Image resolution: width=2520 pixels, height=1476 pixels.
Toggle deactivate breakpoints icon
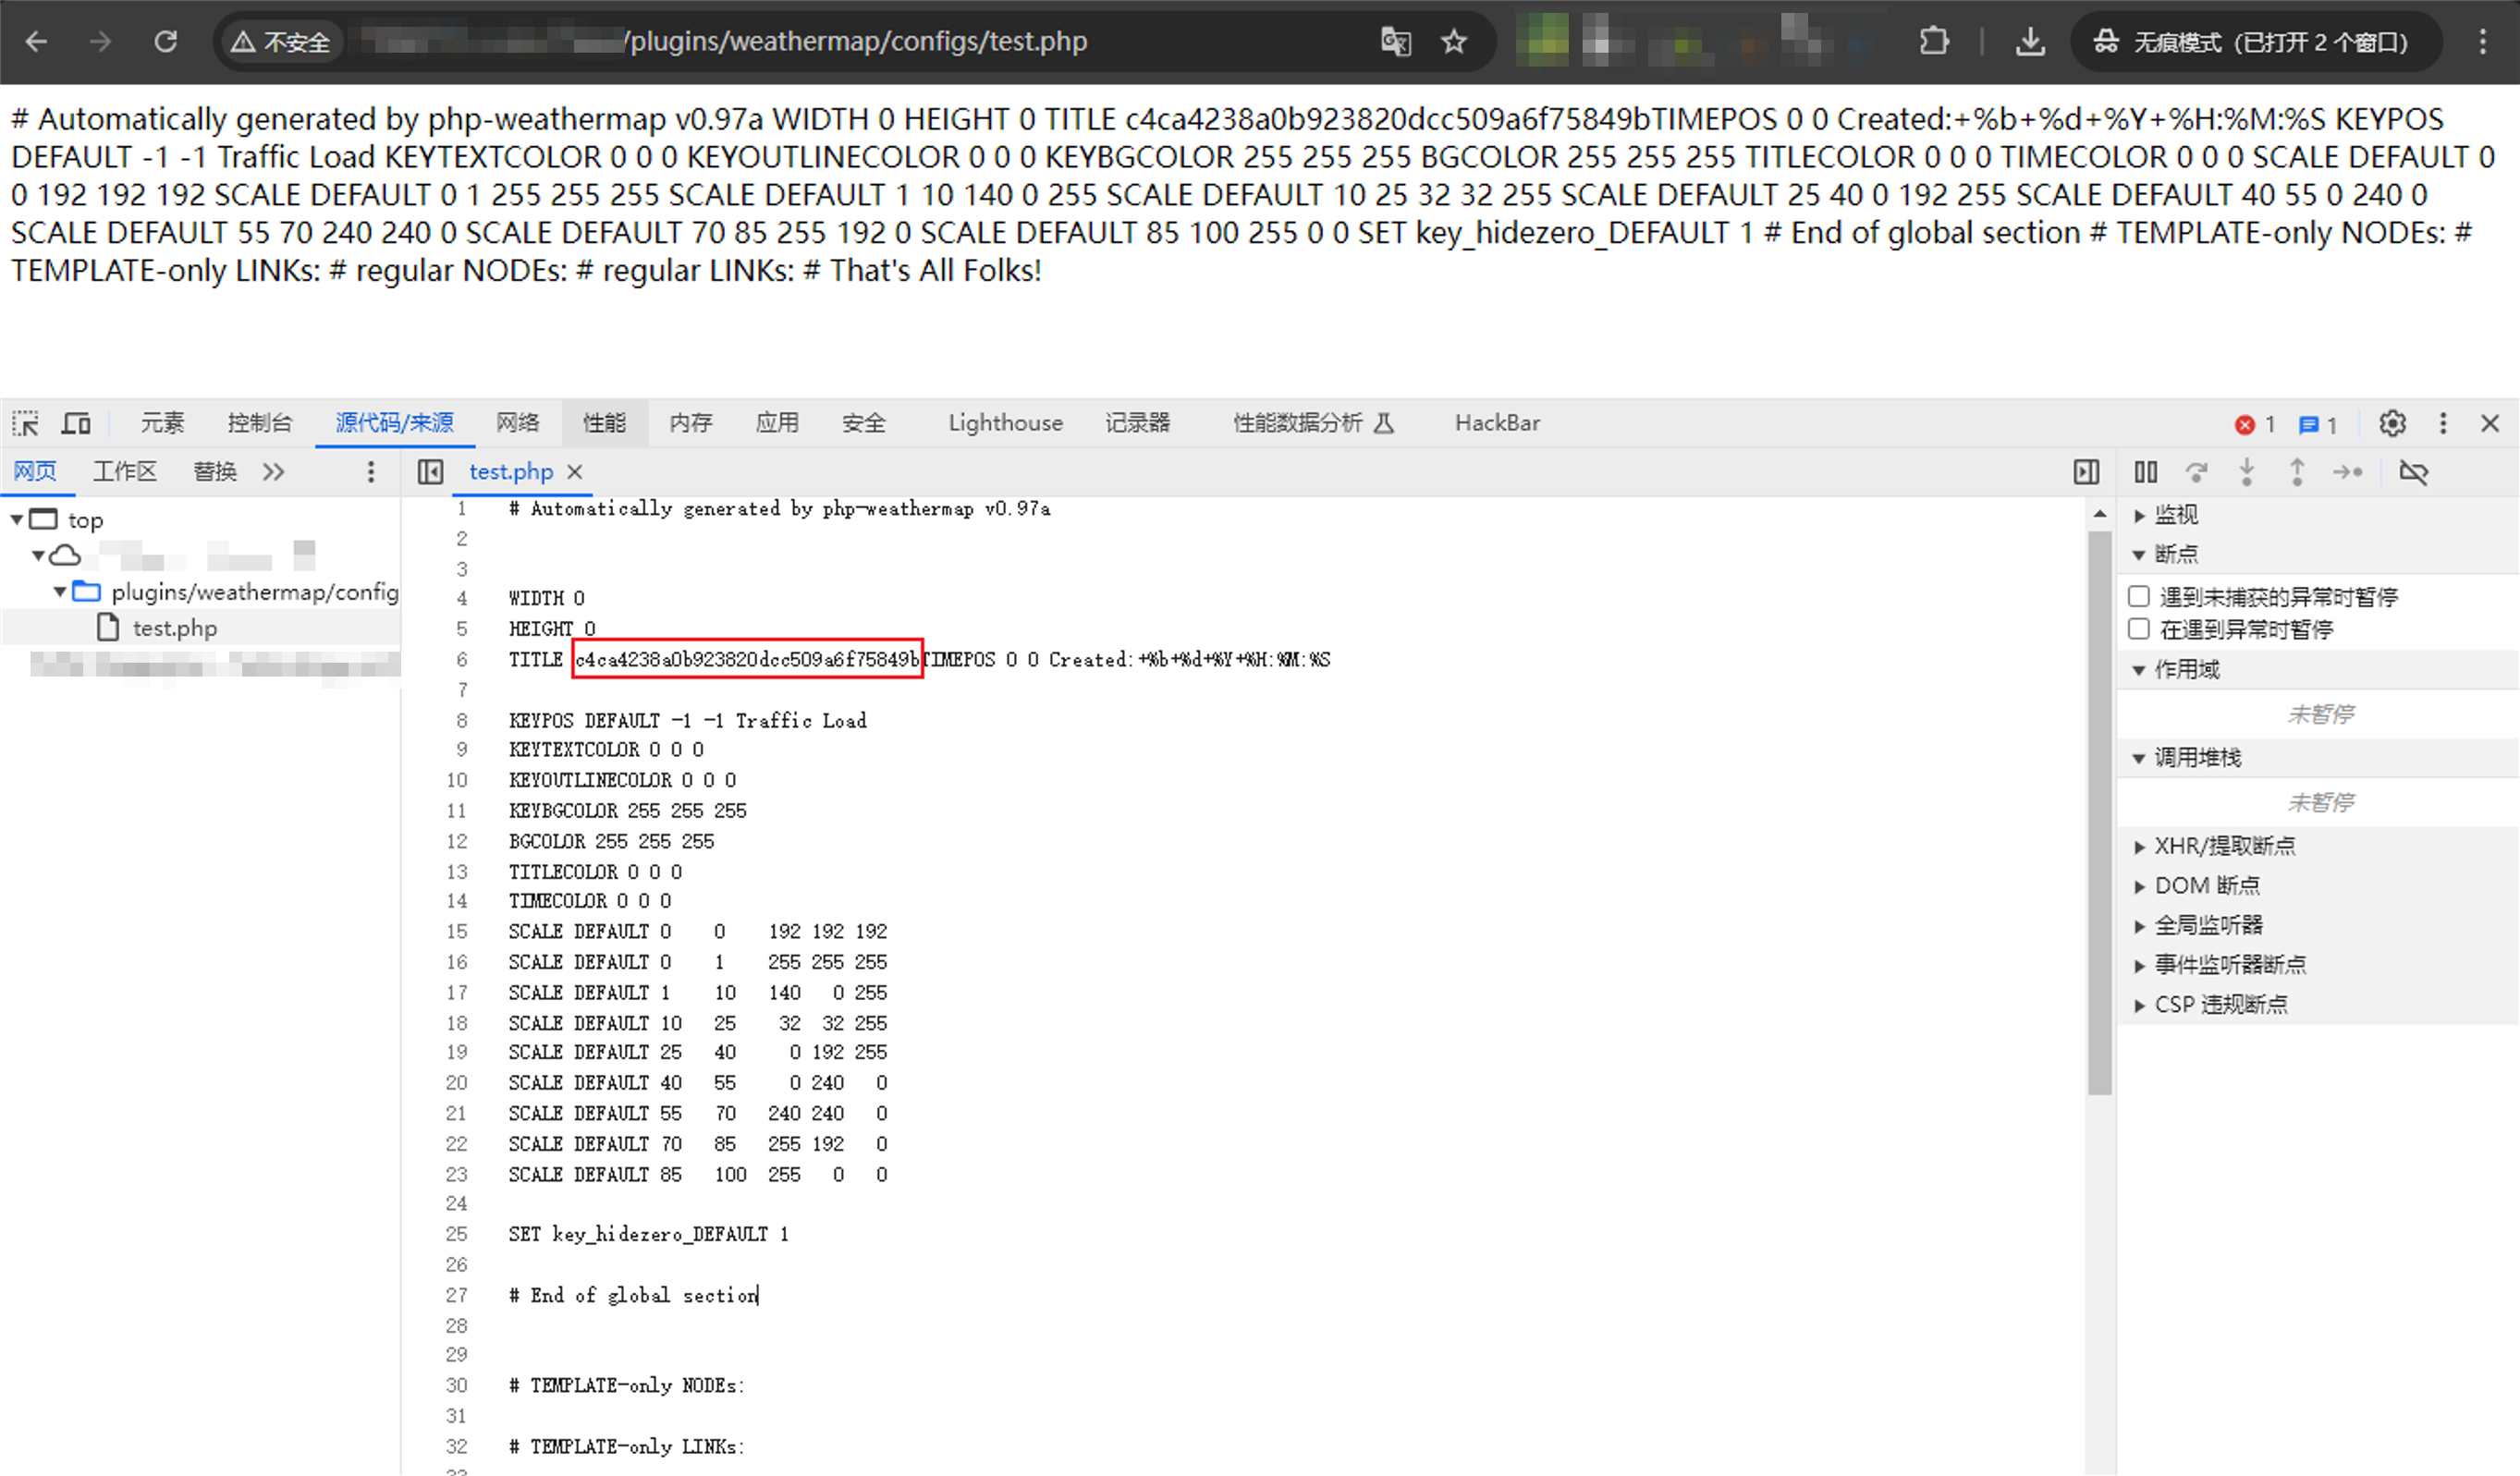(x=2414, y=472)
